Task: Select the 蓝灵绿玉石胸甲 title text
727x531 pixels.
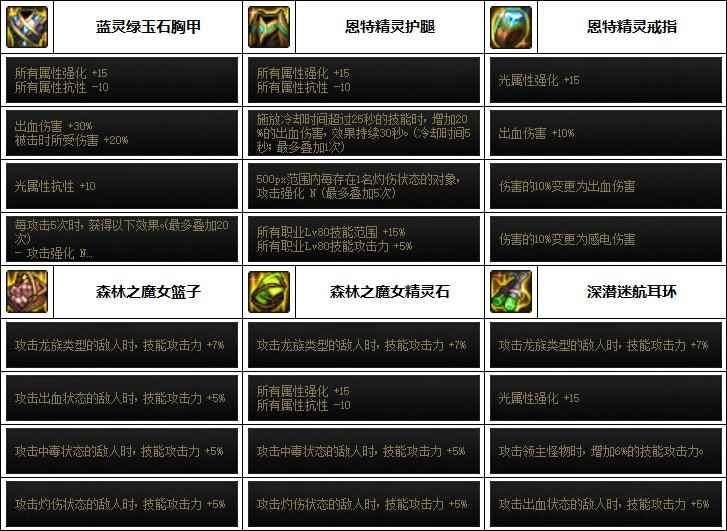Action: click(148, 27)
